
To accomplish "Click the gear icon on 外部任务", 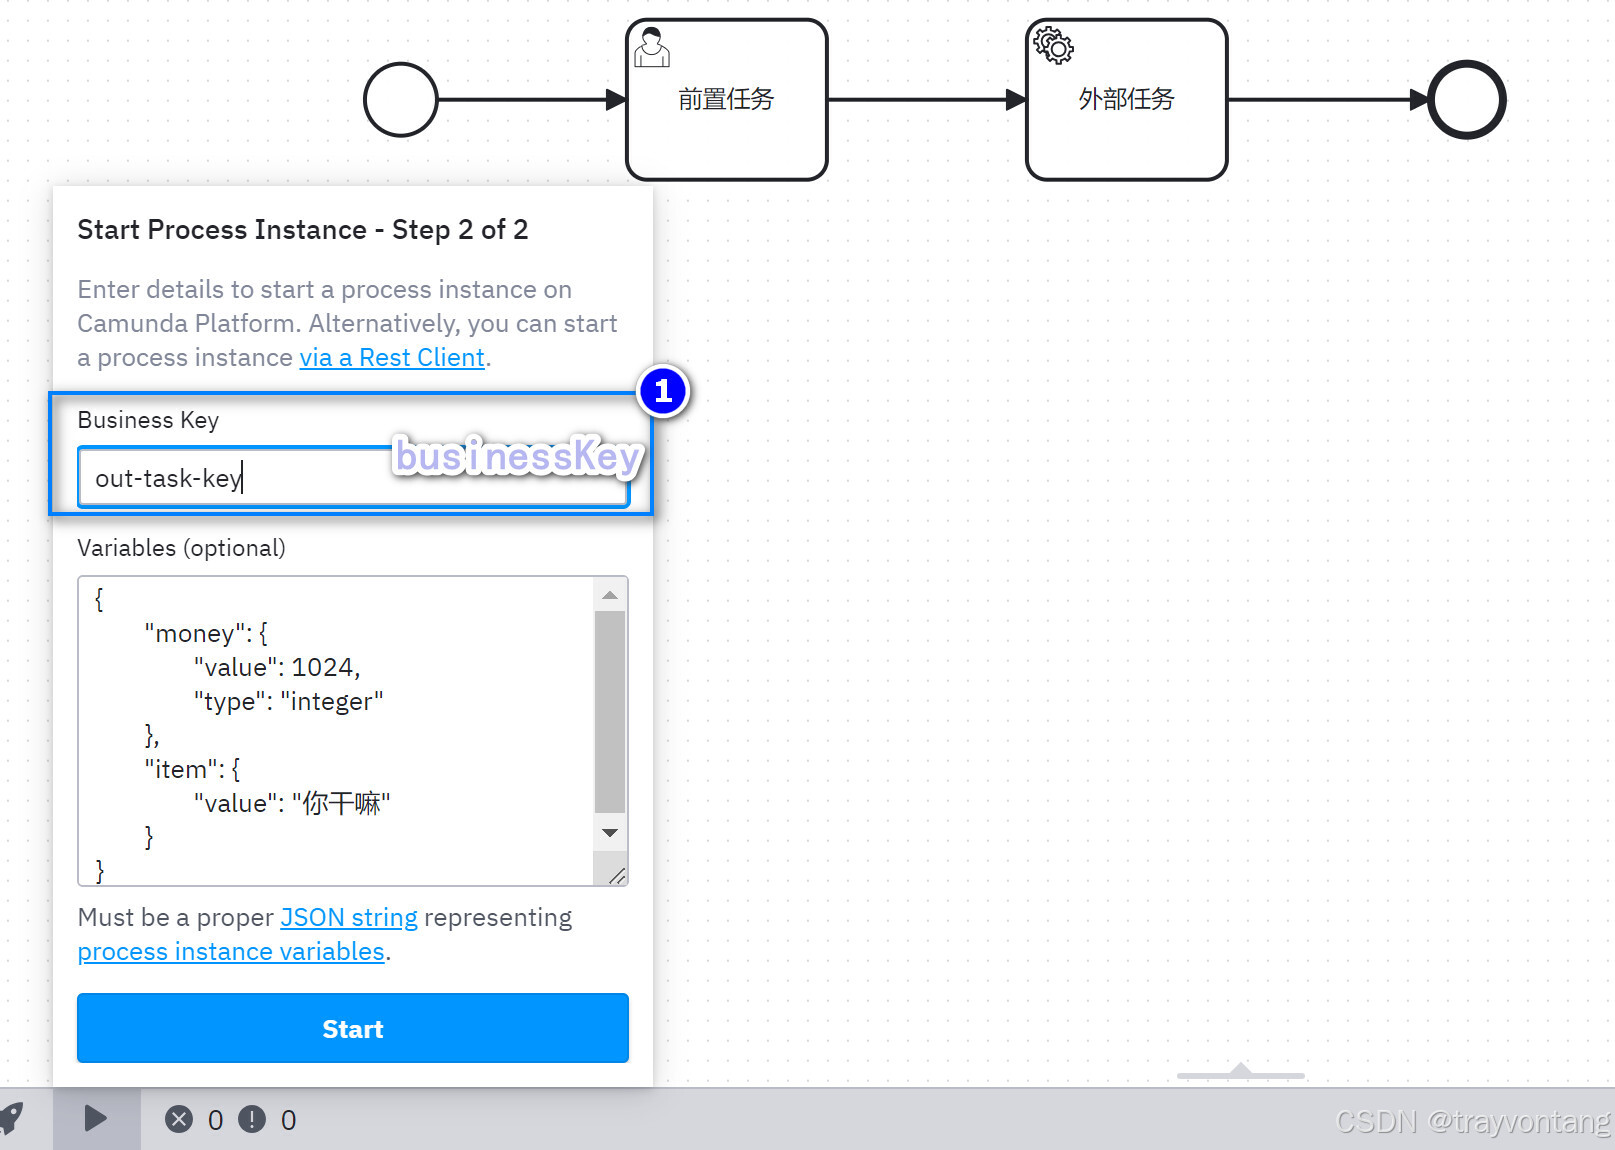I will 1053,46.
